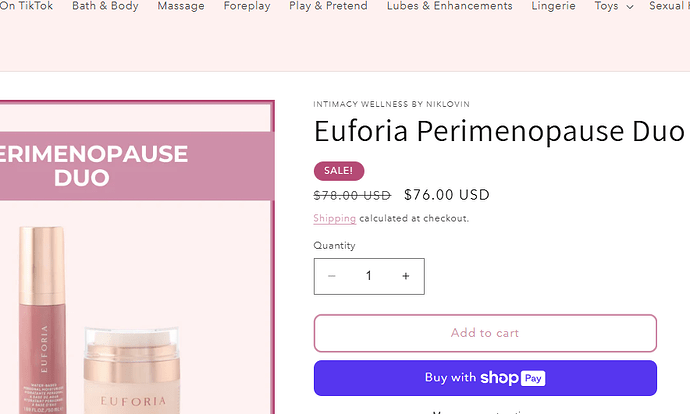Screen dimensions: 690x414
Task: Expand the Toys menu chevron
Action: click(629, 7)
